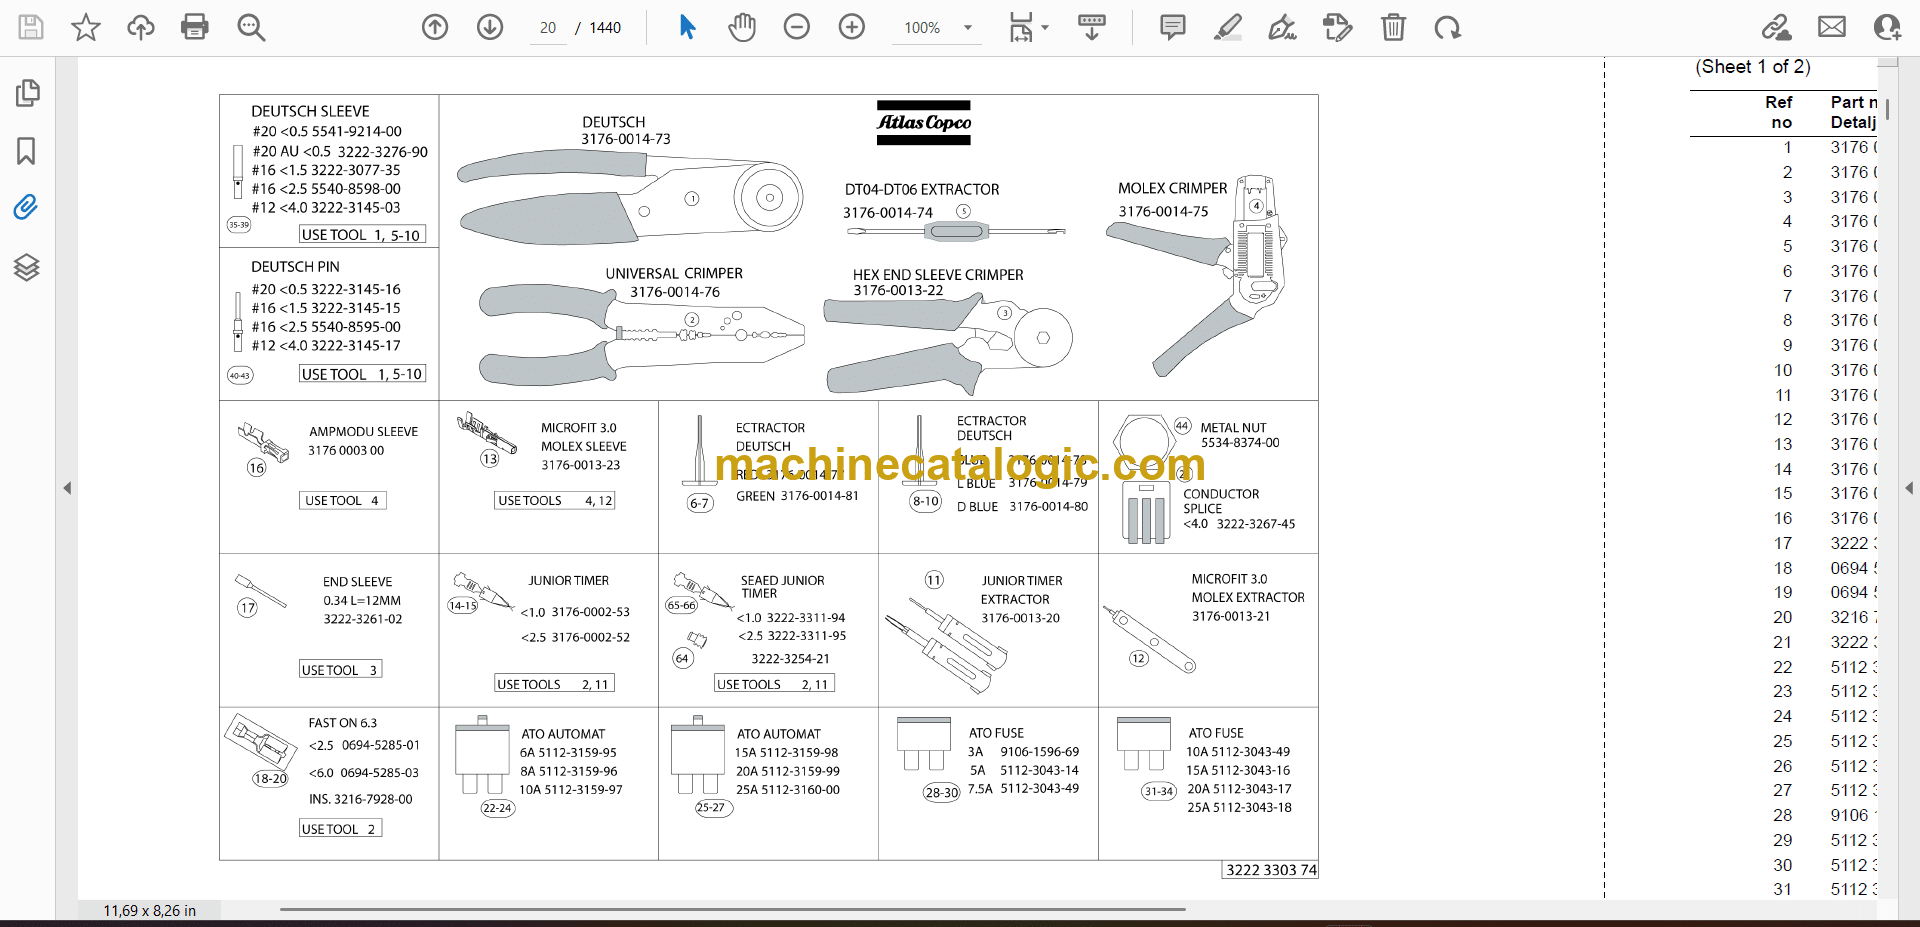Image resolution: width=1920 pixels, height=927 pixels.
Task: Click the "Ref no" column header
Action: click(x=1779, y=112)
